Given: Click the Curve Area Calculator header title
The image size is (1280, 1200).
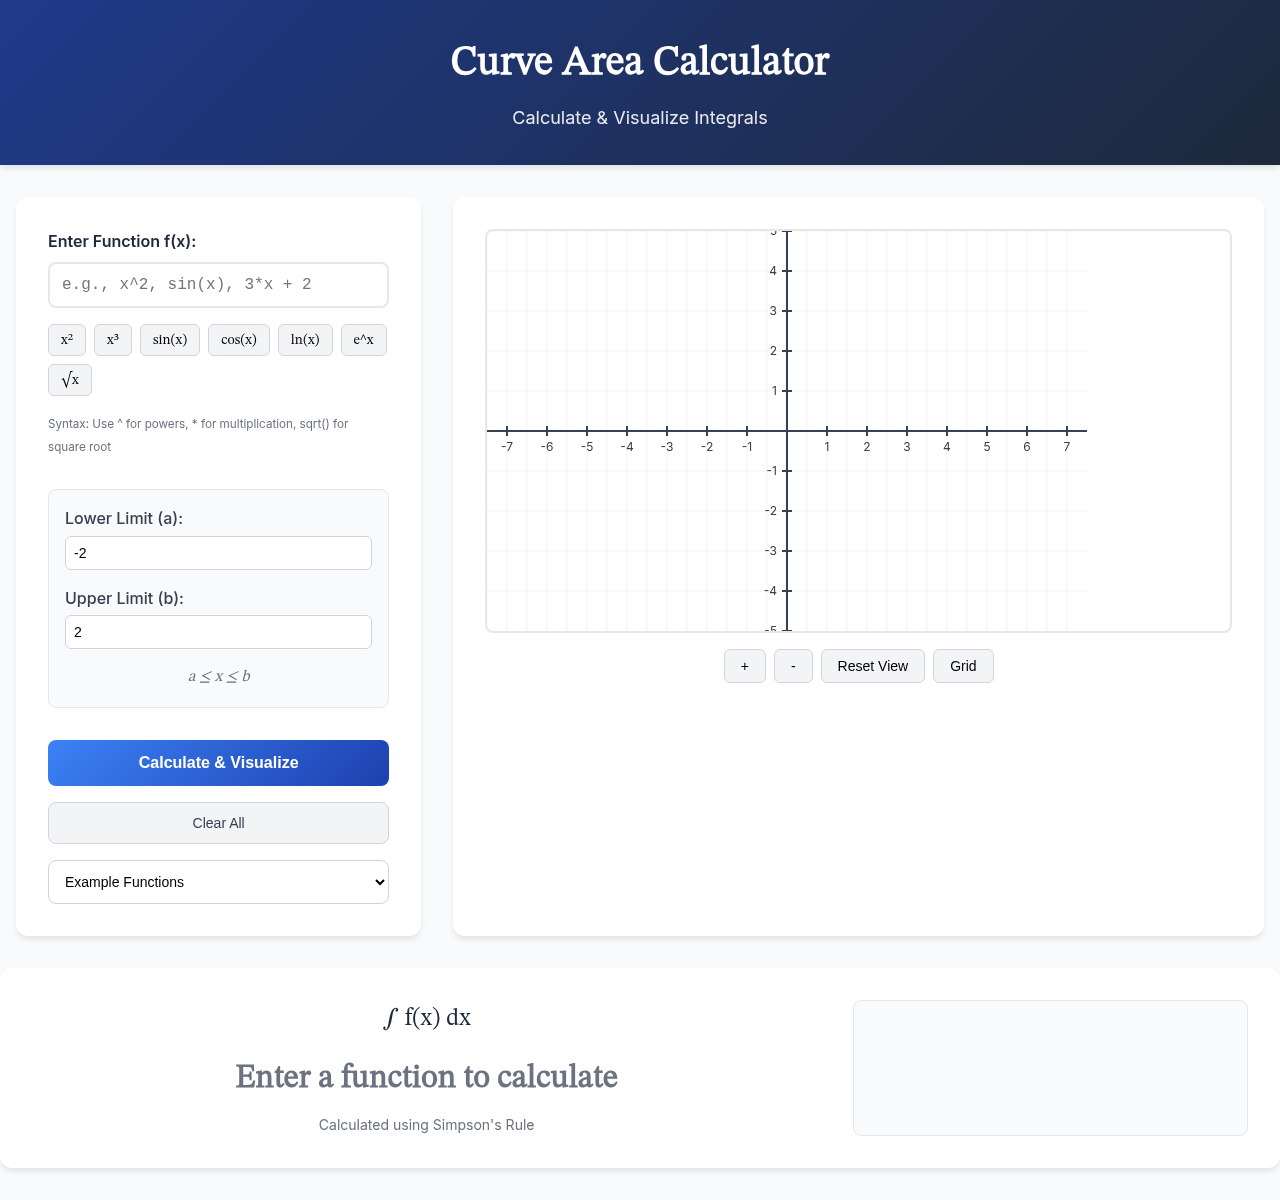Looking at the screenshot, I should click(639, 62).
